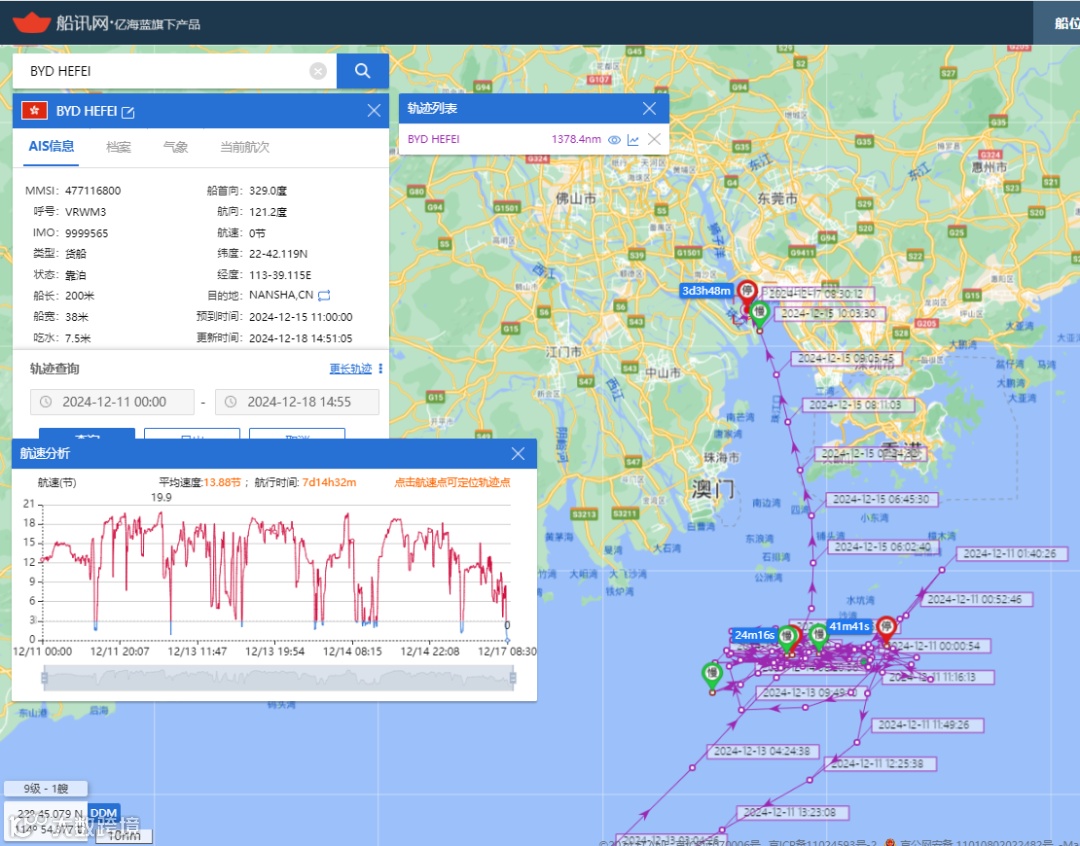Image resolution: width=1080 pixels, height=846 pixels.
Task: Click the 24m16s duration label on map
Action: 754,634
